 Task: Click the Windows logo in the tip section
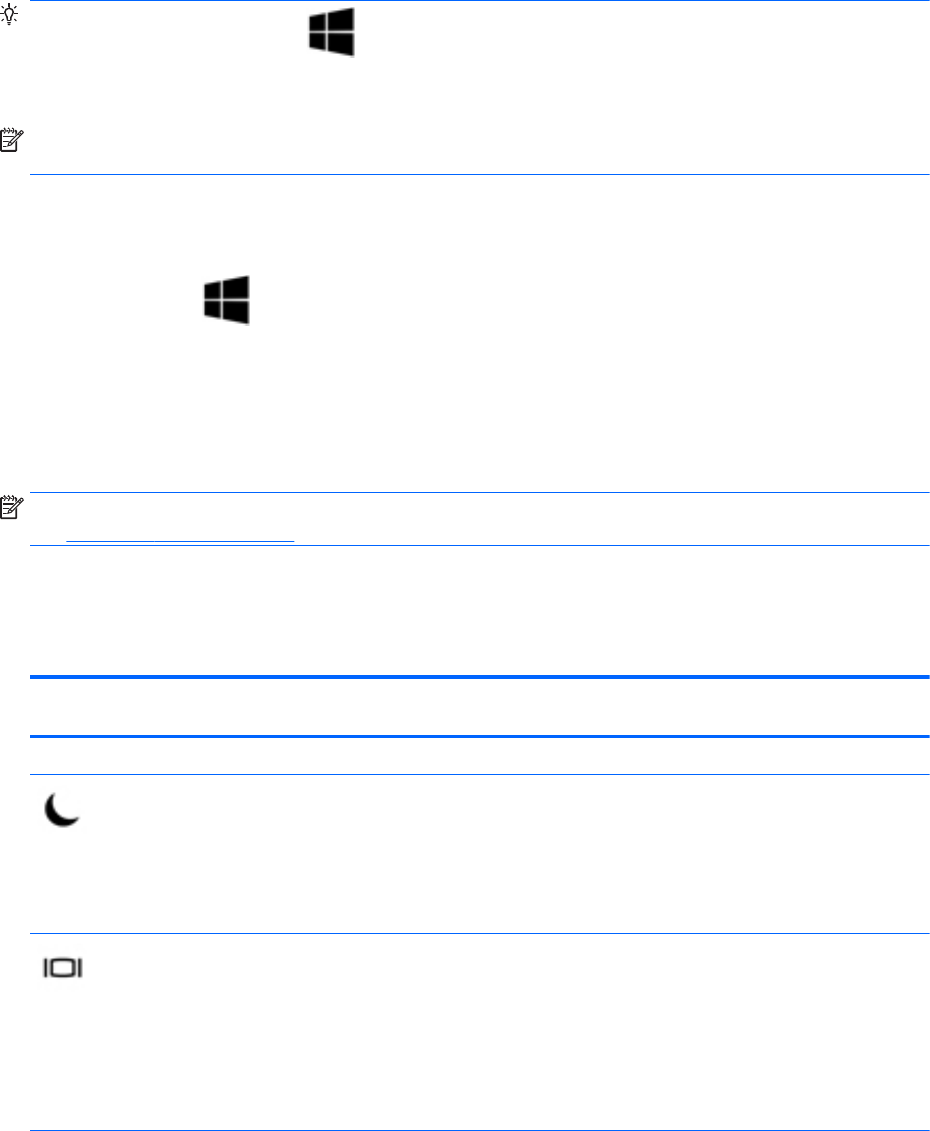(x=331, y=32)
